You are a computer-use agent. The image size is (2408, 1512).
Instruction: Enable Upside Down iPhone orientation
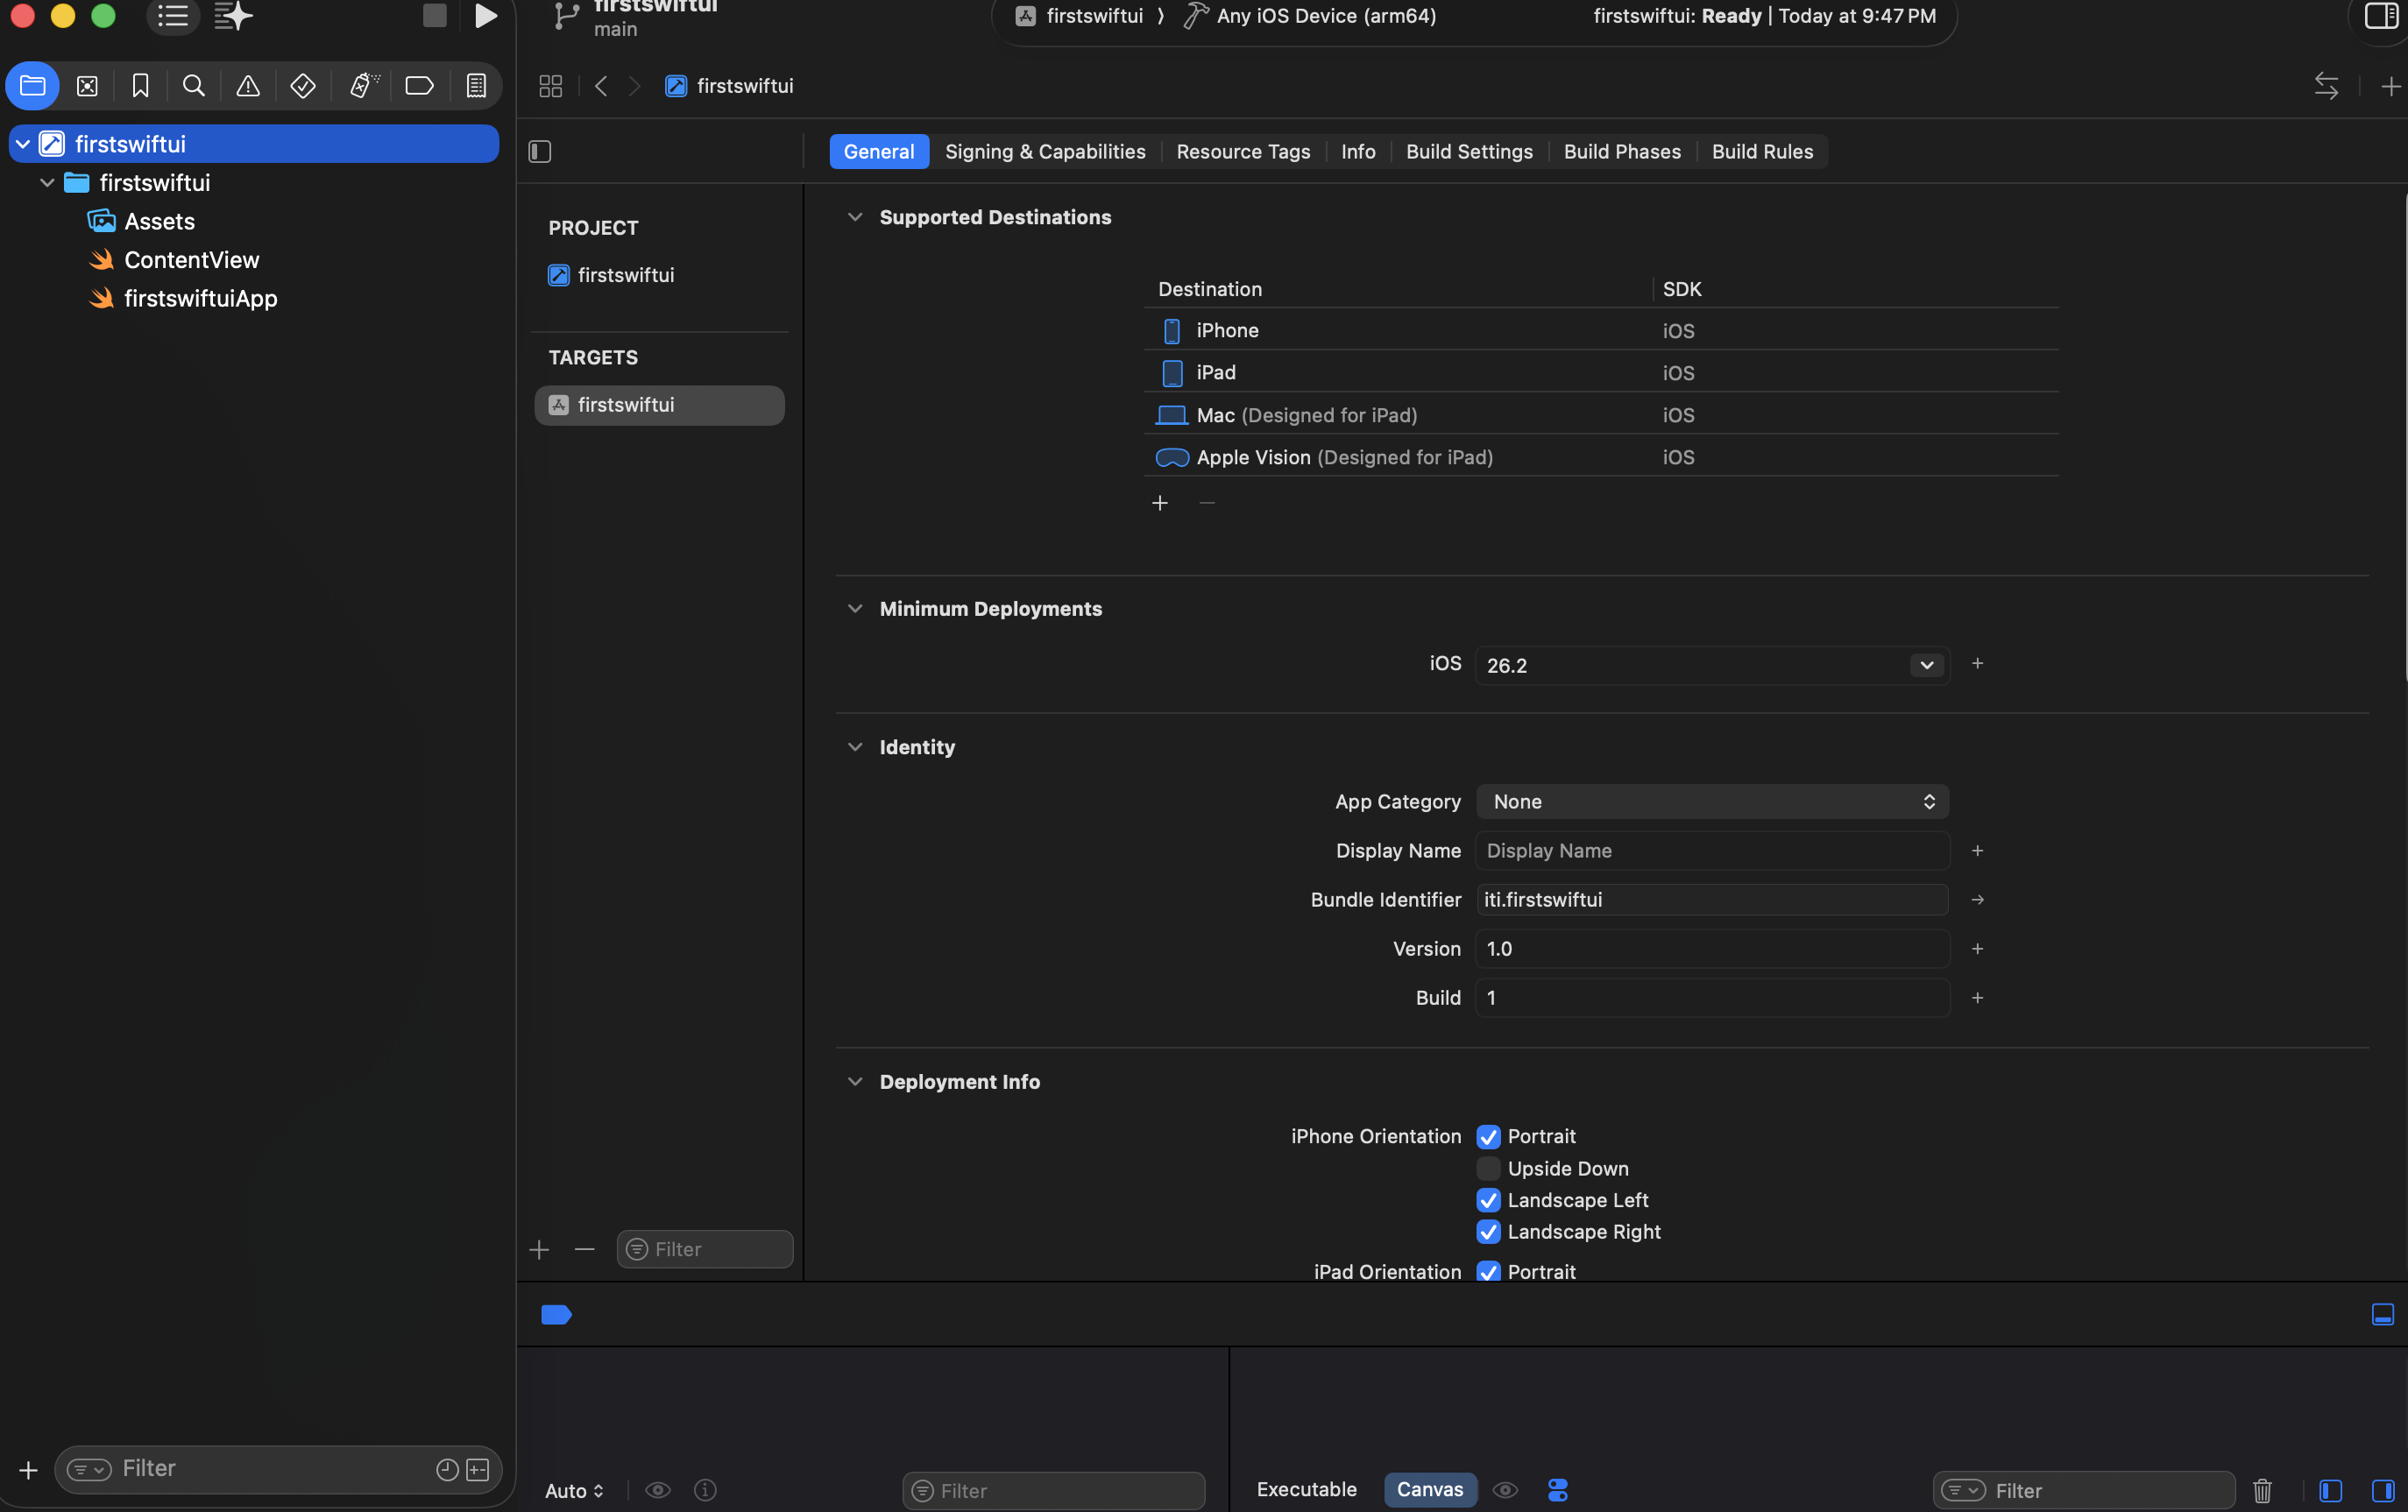(x=1488, y=1168)
